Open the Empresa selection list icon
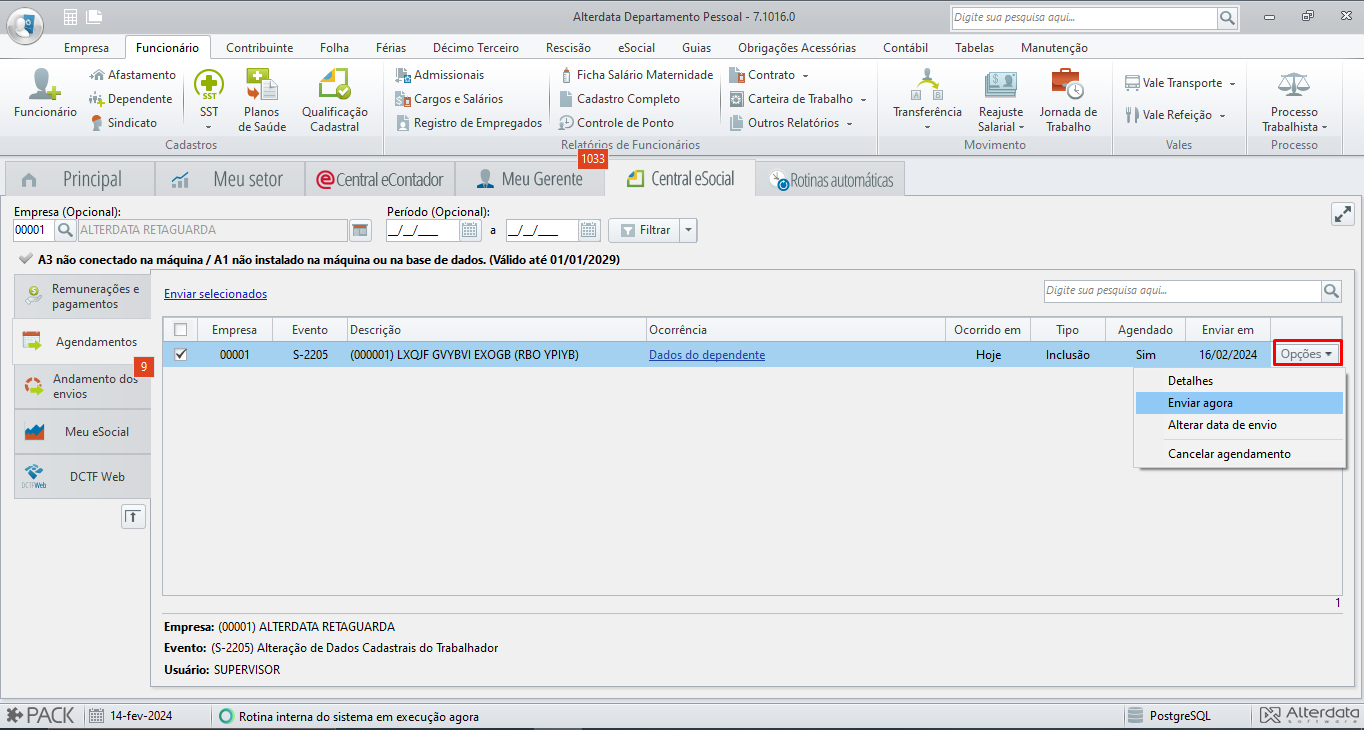The width and height of the screenshot is (1364, 730). pyautogui.click(x=360, y=230)
